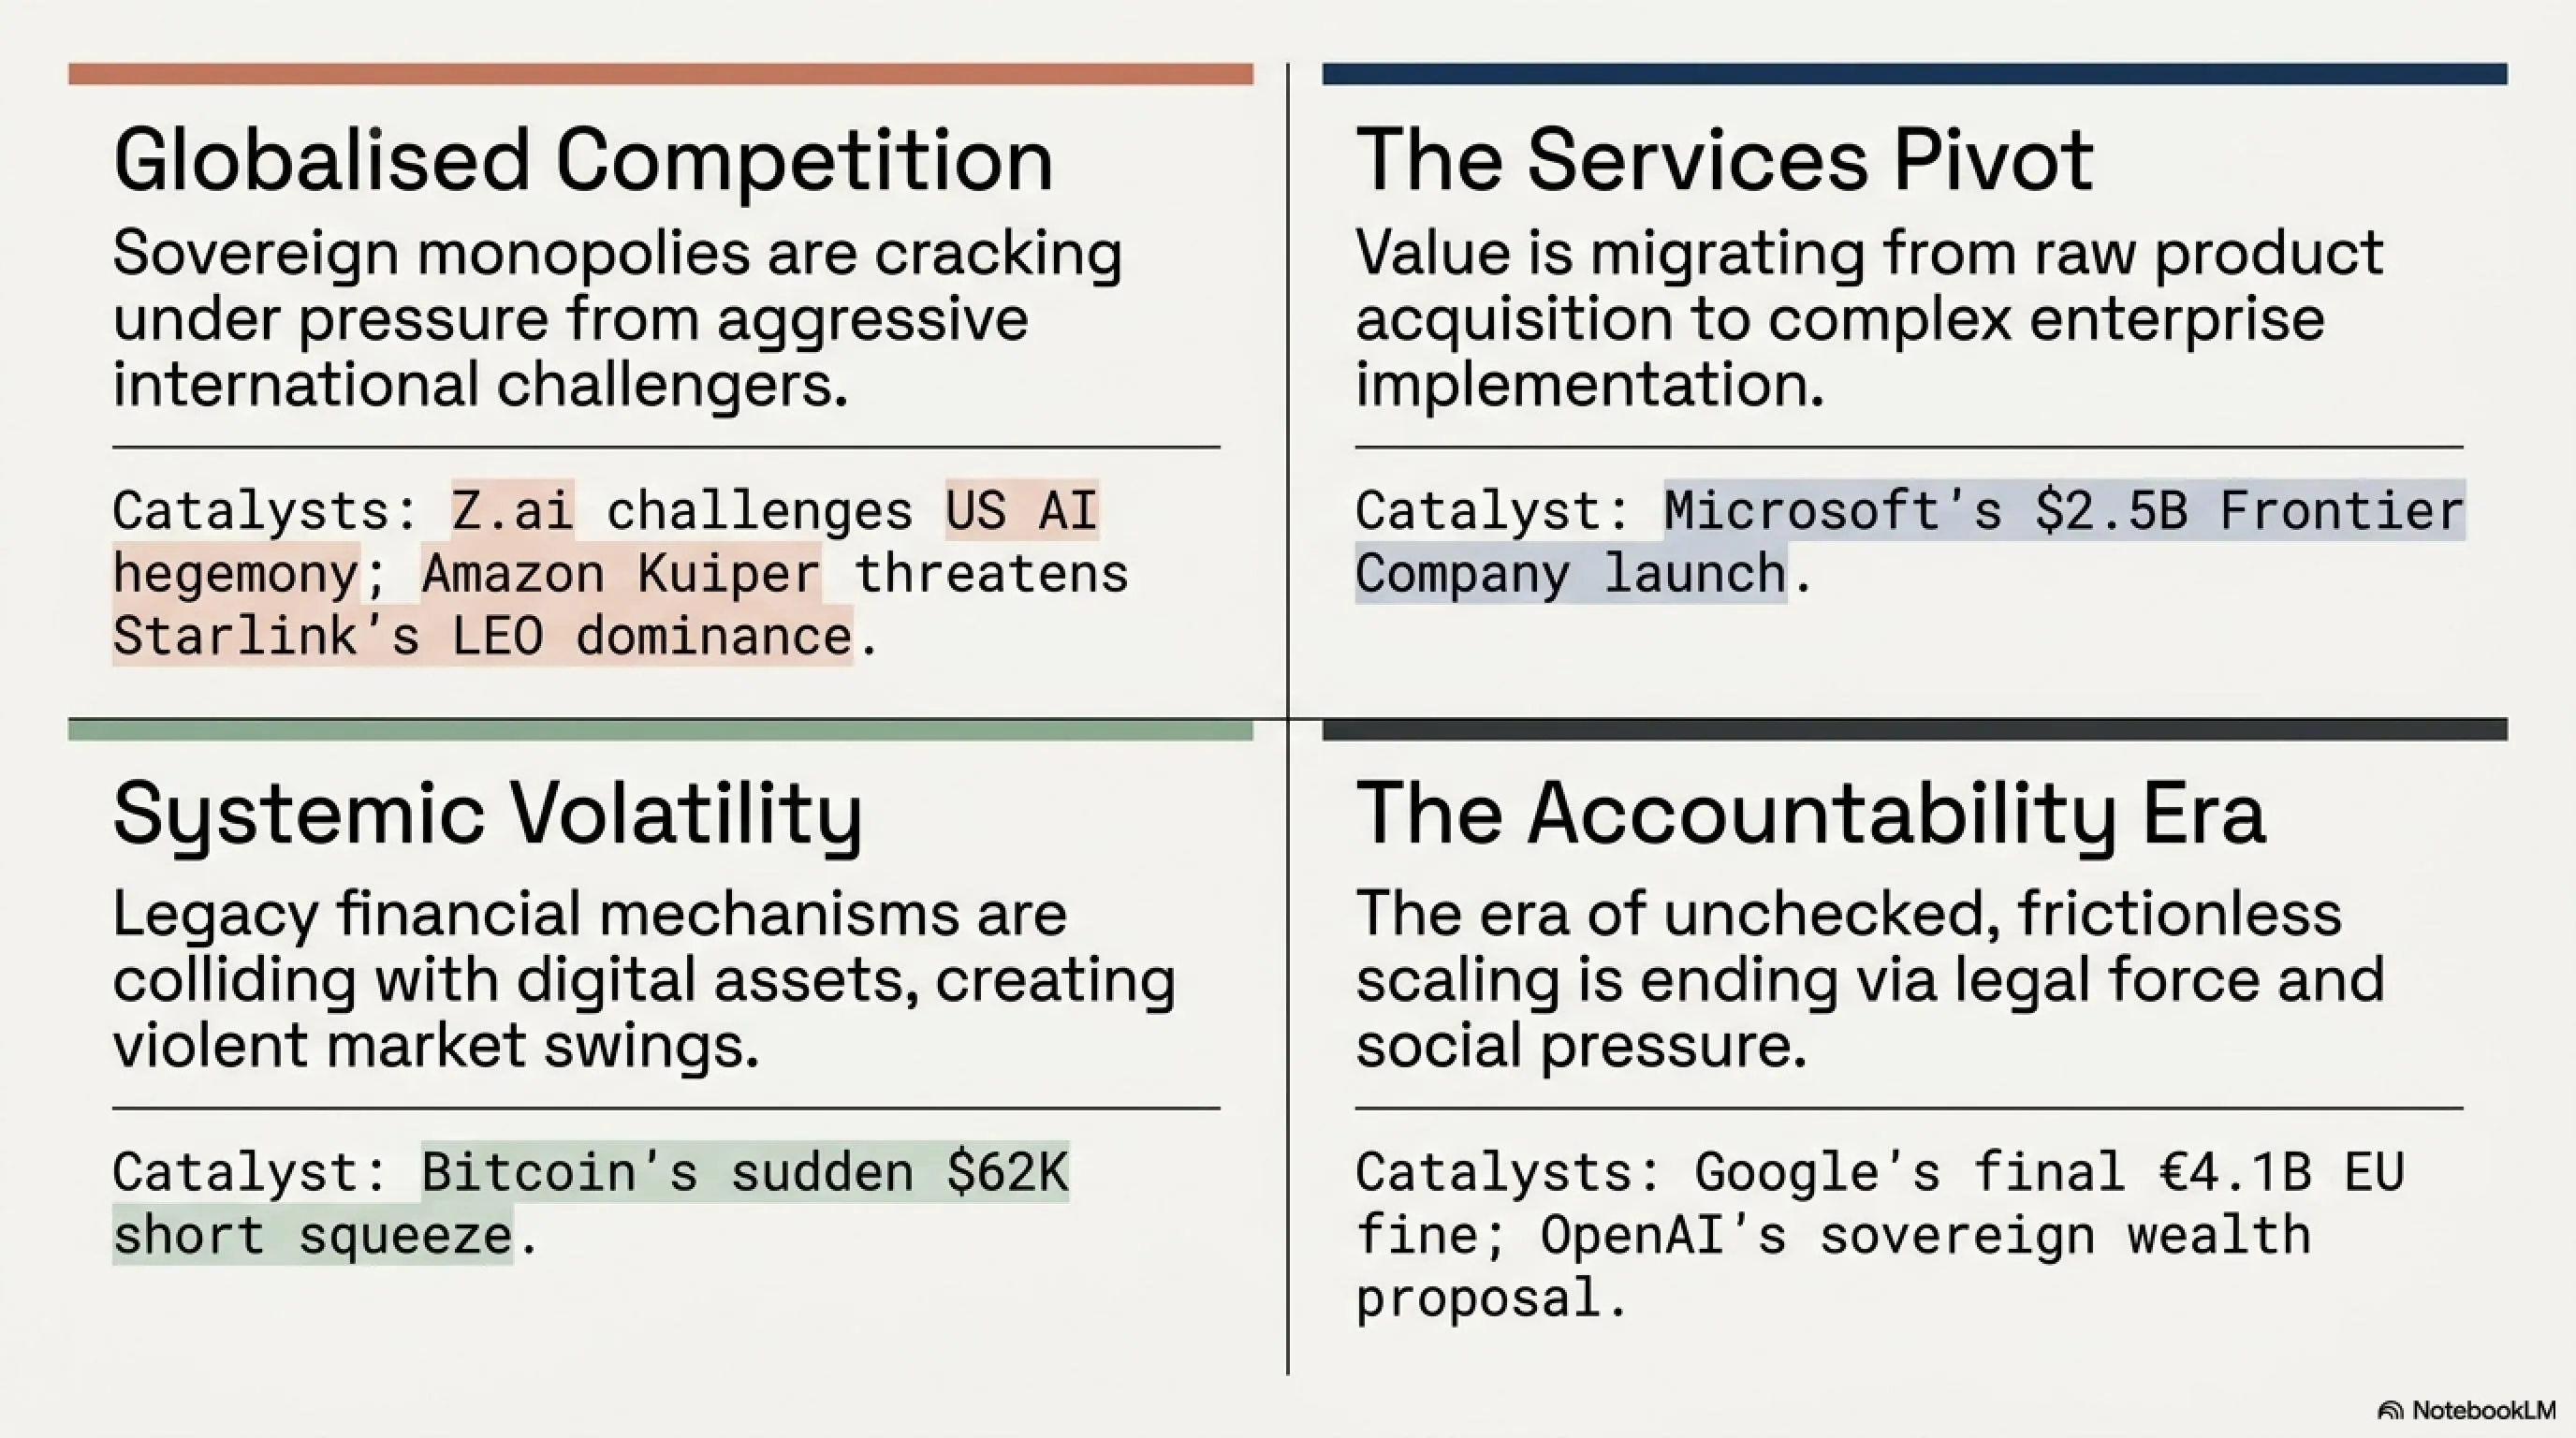Click the highlighted US AI text

pos(1022,511)
